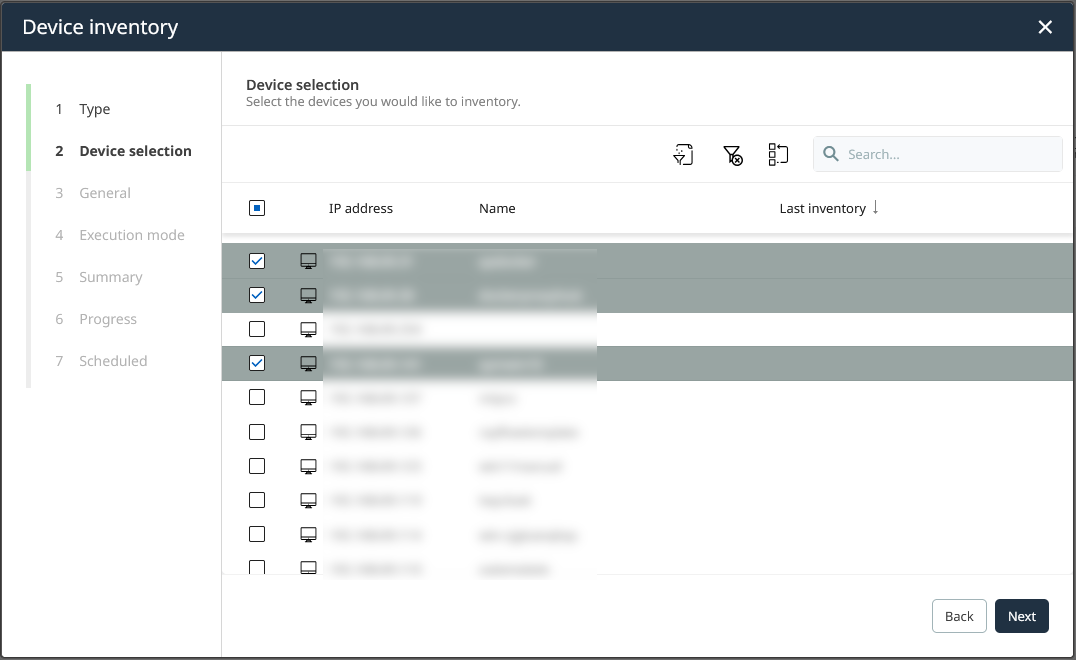Click the sort arrow beside Last inventory

click(x=876, y=208)
